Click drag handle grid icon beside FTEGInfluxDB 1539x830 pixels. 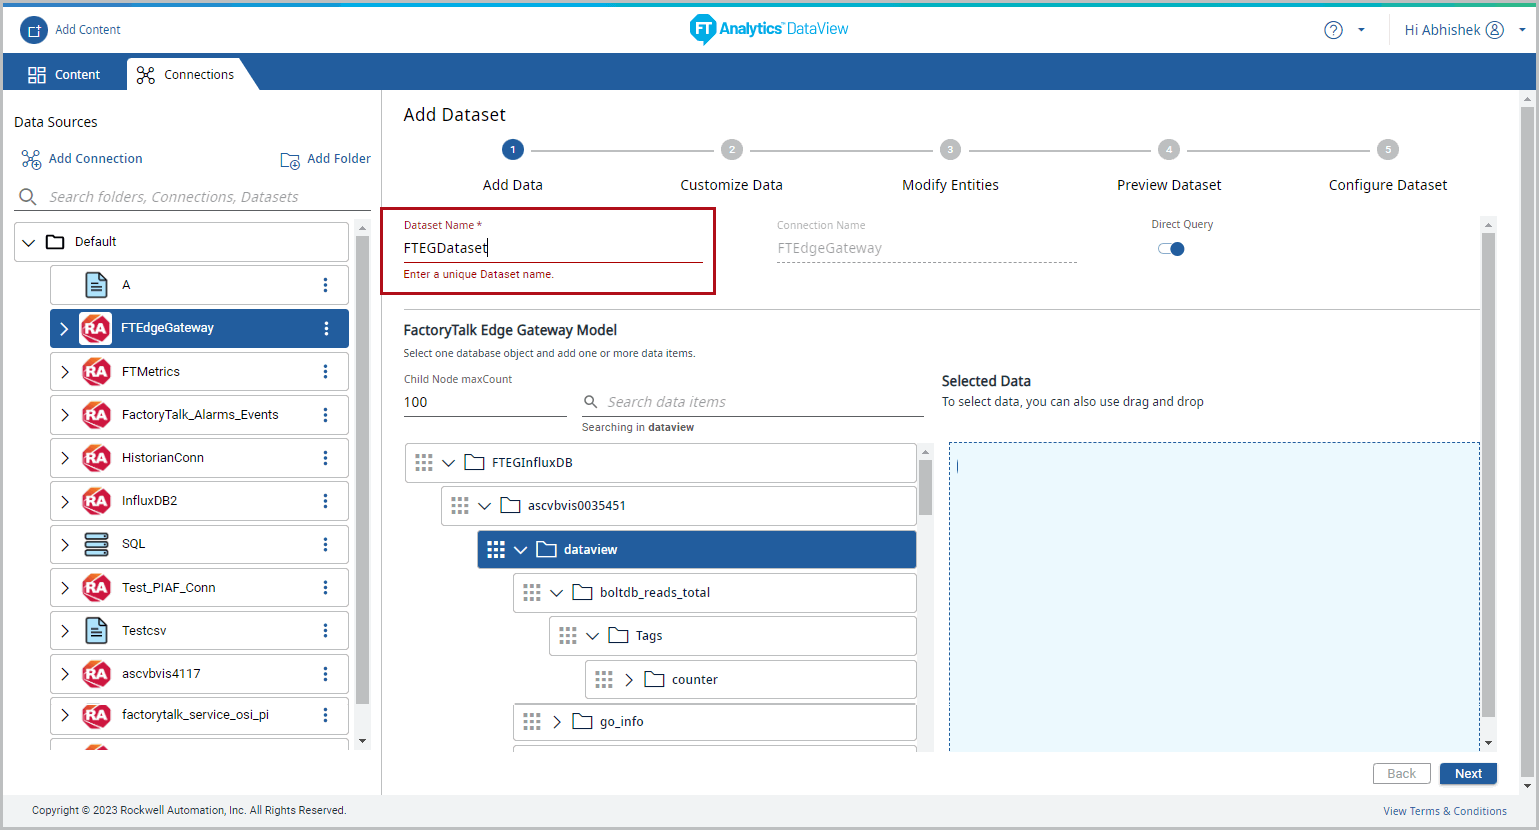click(x=424, y=463)
